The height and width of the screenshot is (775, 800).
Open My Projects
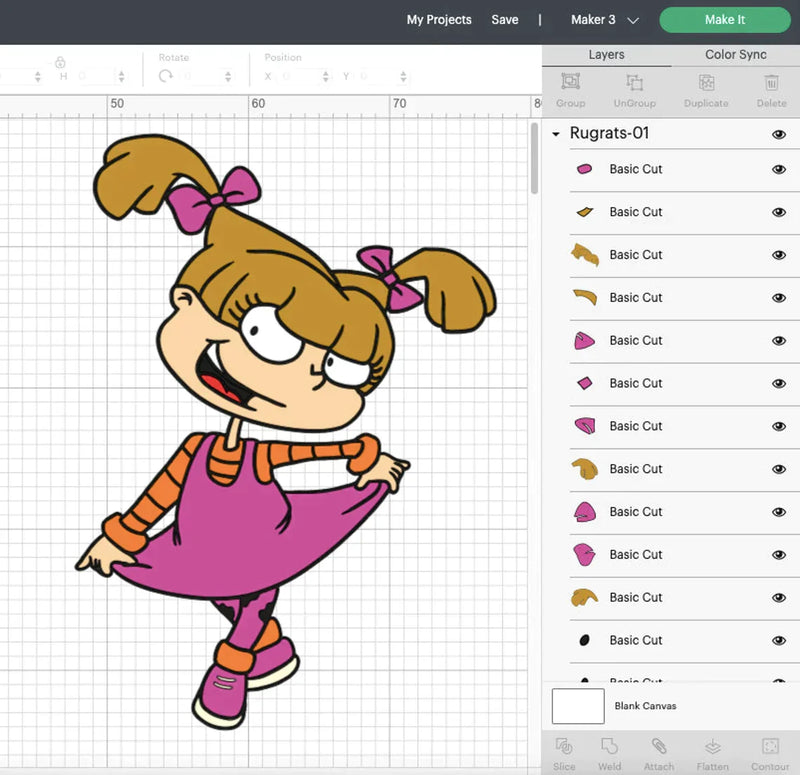439,19
